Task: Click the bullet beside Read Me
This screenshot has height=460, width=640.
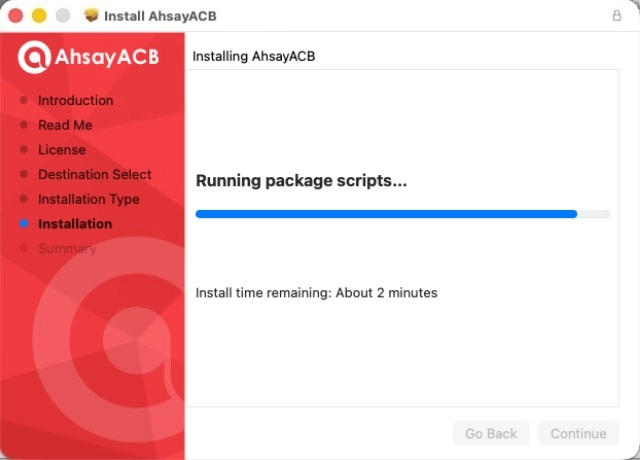Action: click(x=24, y=125)
